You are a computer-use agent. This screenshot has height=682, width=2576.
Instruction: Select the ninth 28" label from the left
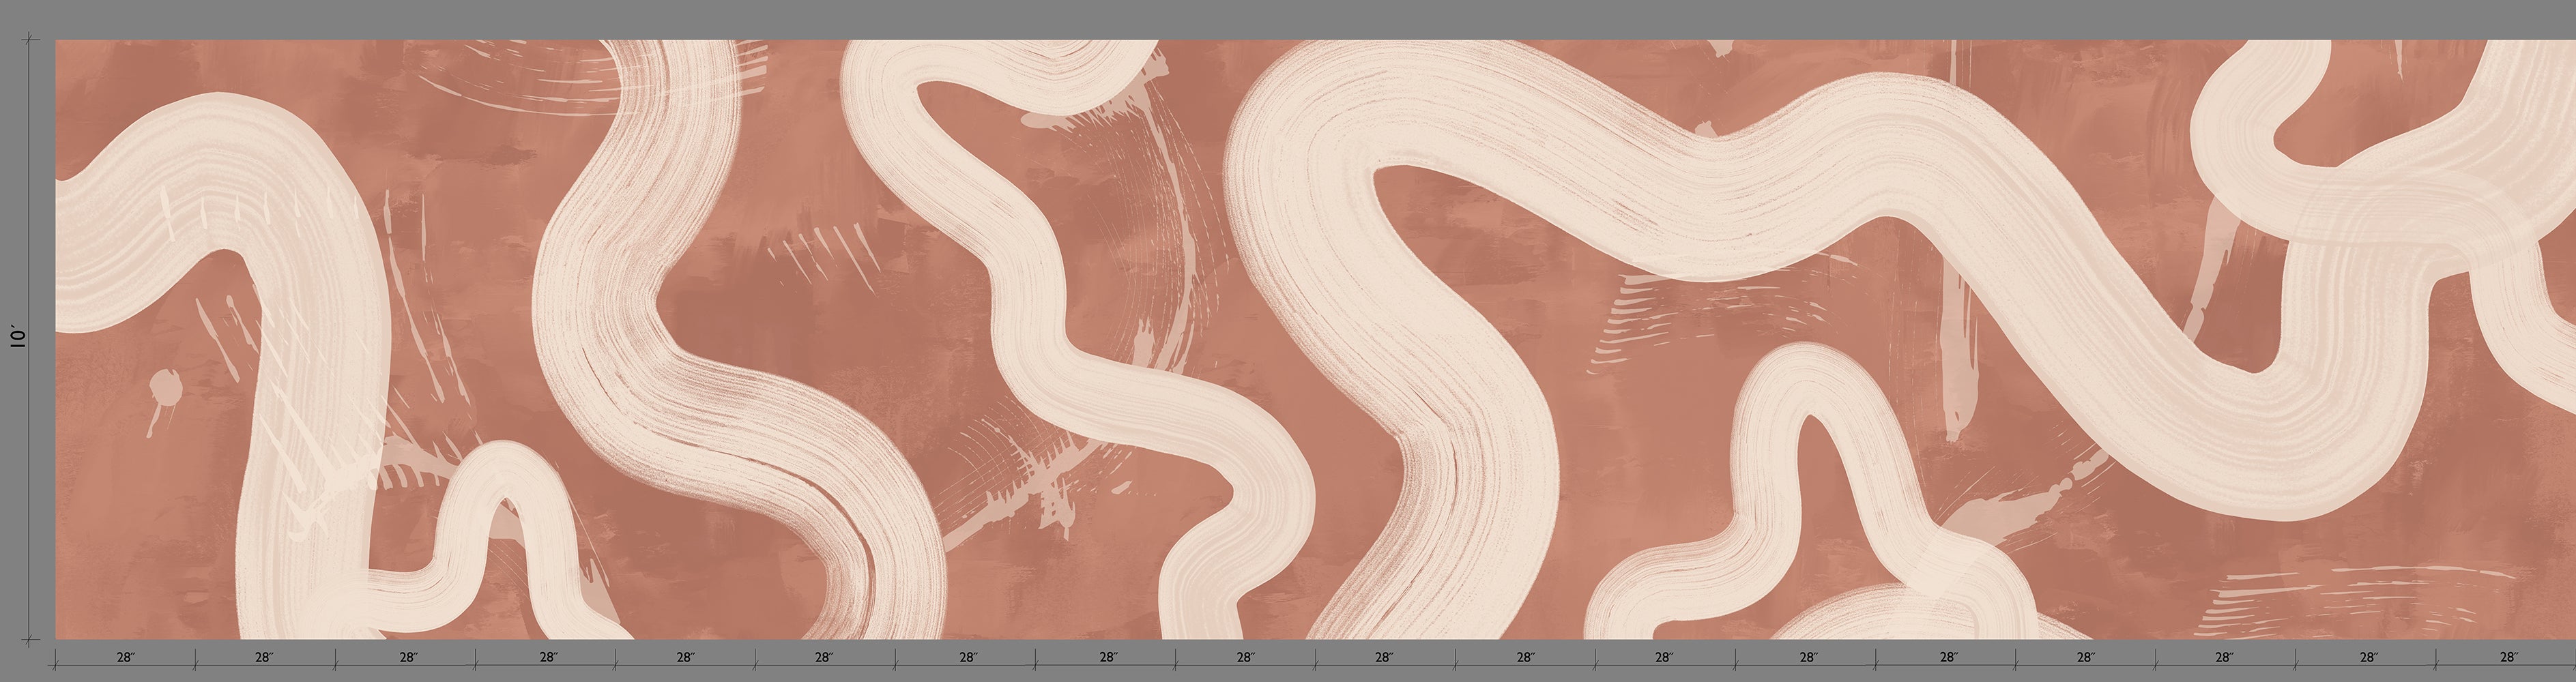(x=1245, y=658)
